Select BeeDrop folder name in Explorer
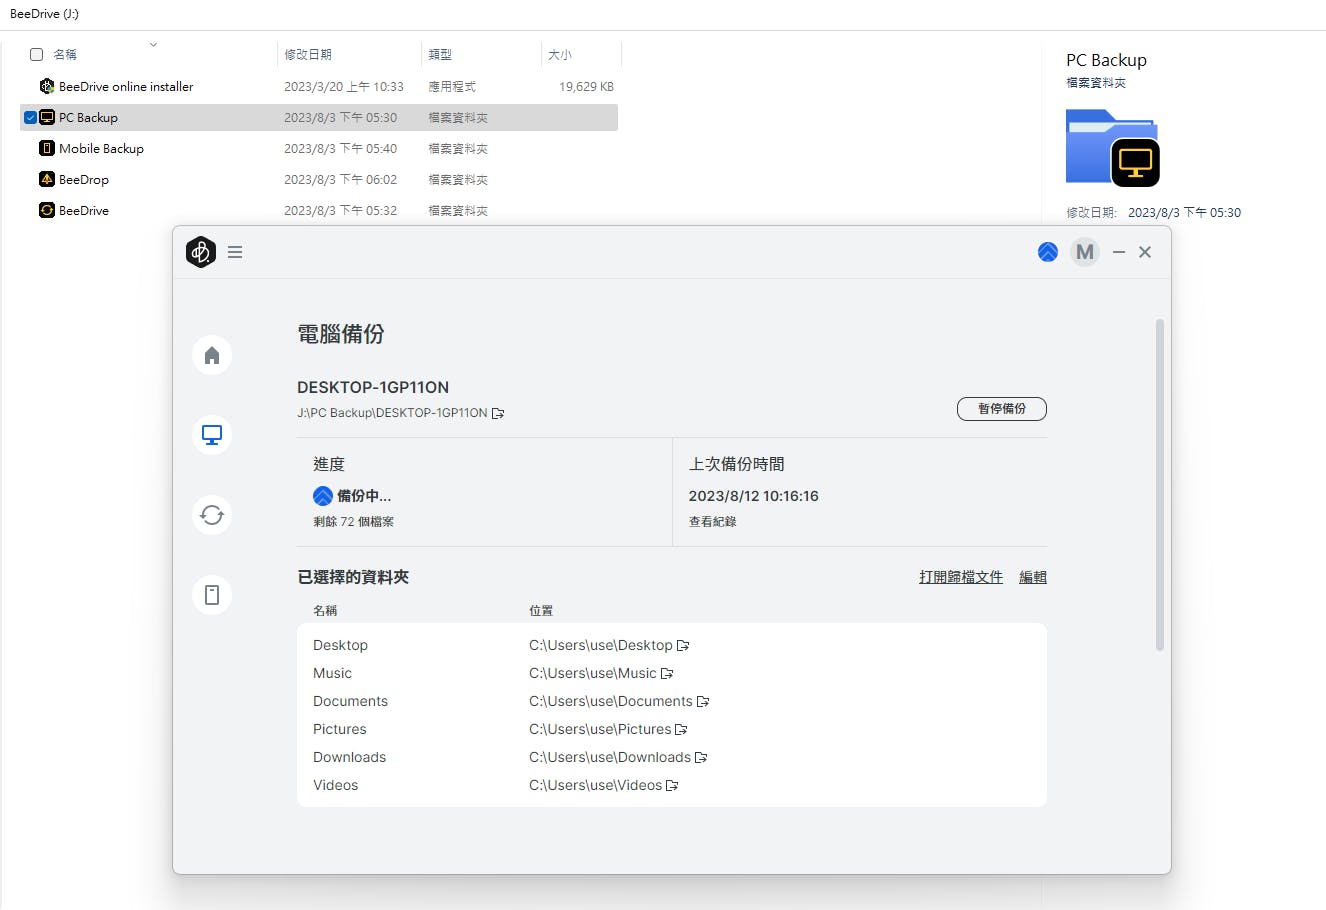 [84, 179]
